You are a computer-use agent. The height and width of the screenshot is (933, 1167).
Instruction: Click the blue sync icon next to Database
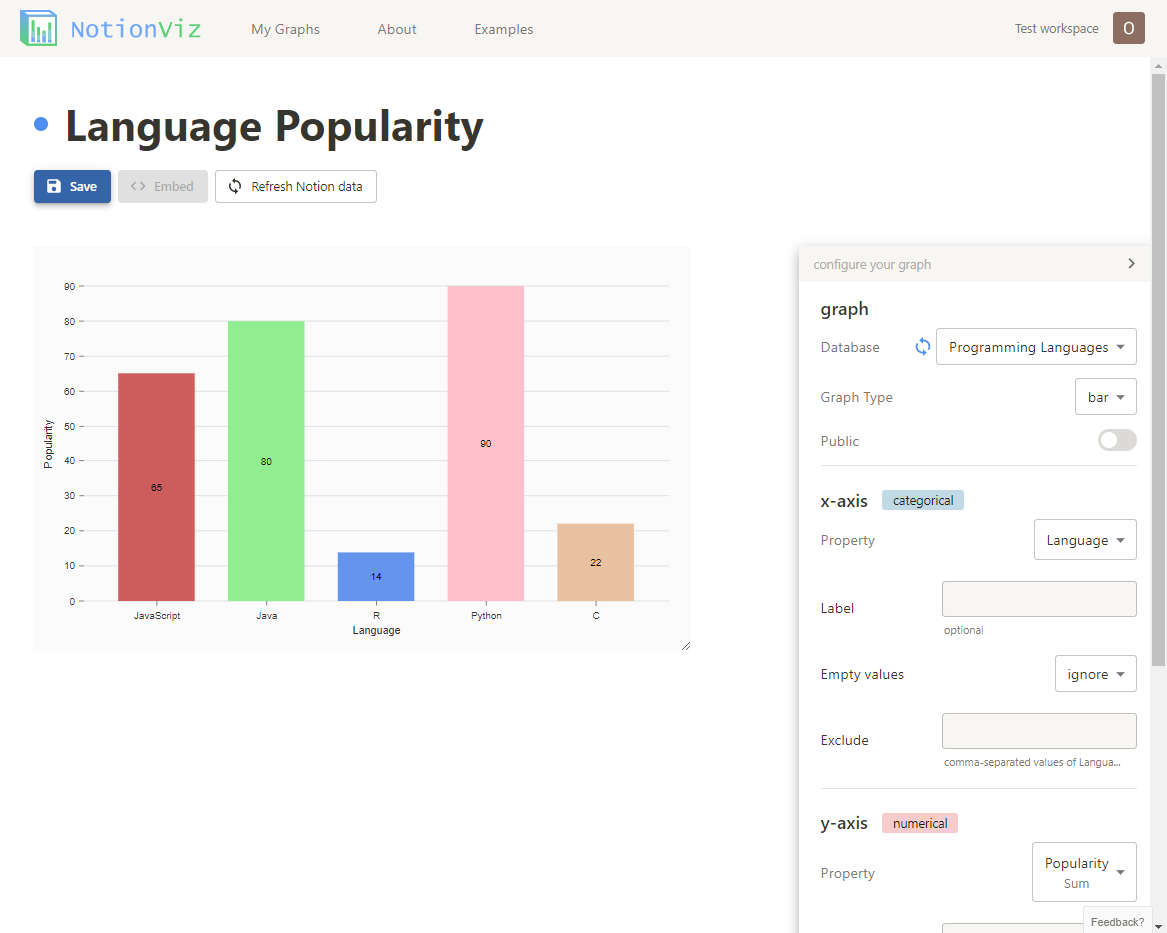pos(921,347)
